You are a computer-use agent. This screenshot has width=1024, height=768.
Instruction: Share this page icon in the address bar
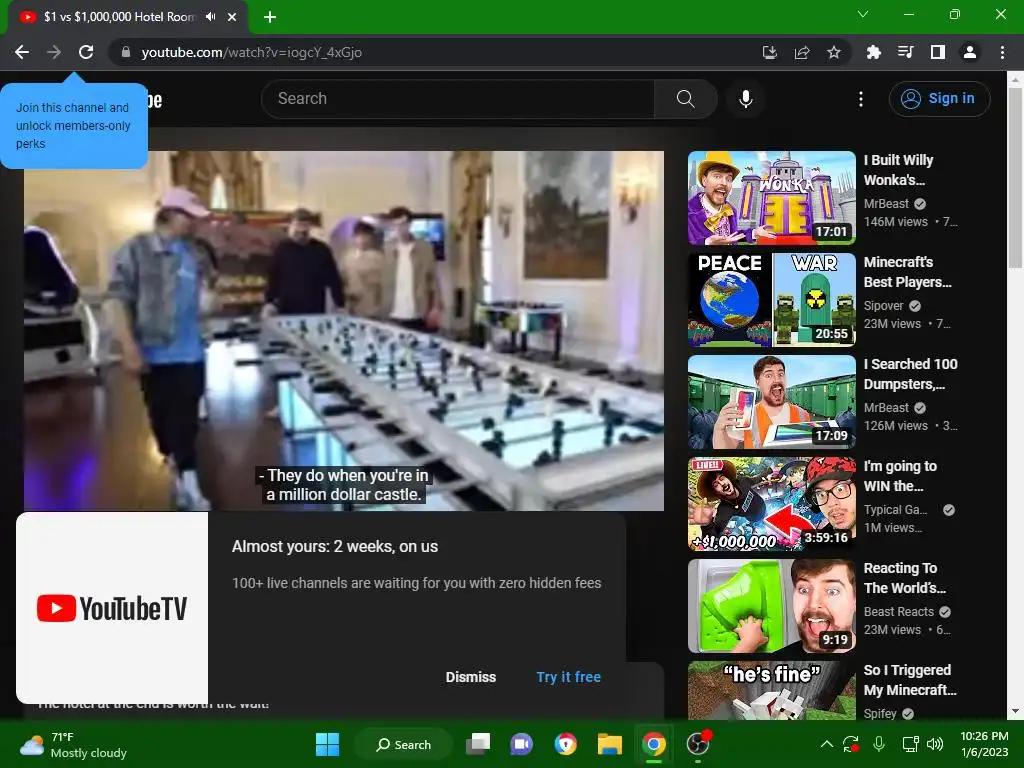point(802,52)
